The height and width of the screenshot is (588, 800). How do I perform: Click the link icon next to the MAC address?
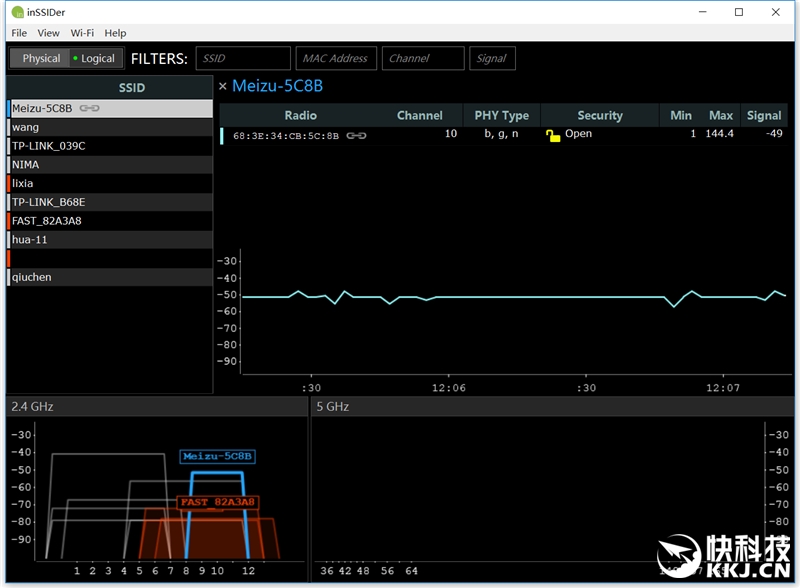pyautogui.click(x=356, y=135)
